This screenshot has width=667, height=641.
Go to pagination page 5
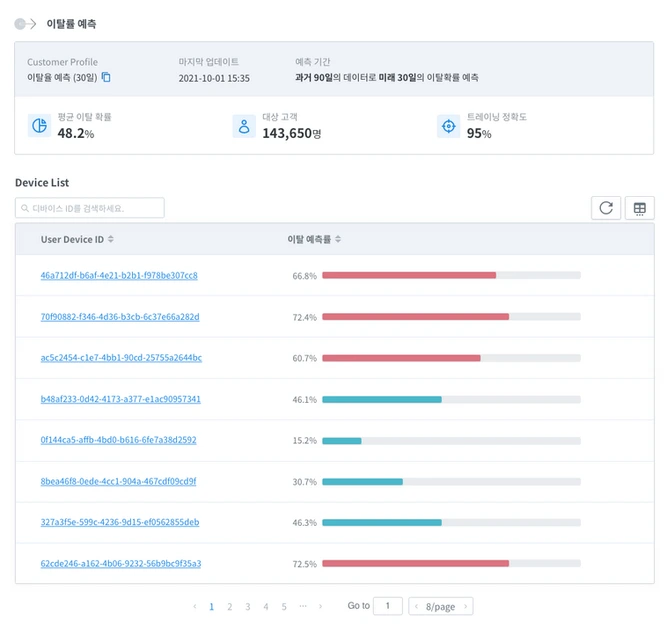tap(284, 607)
